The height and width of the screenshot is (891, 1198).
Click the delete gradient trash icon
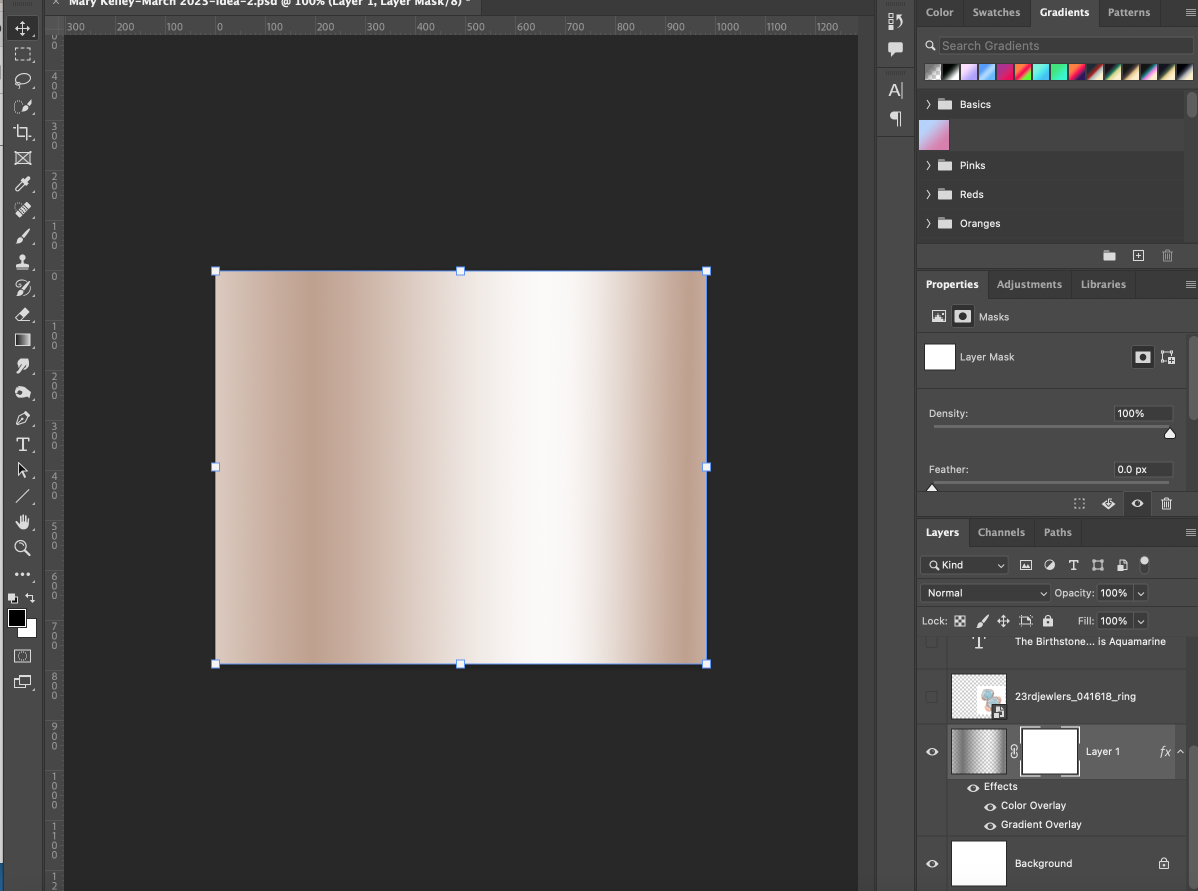point(1167,255)
